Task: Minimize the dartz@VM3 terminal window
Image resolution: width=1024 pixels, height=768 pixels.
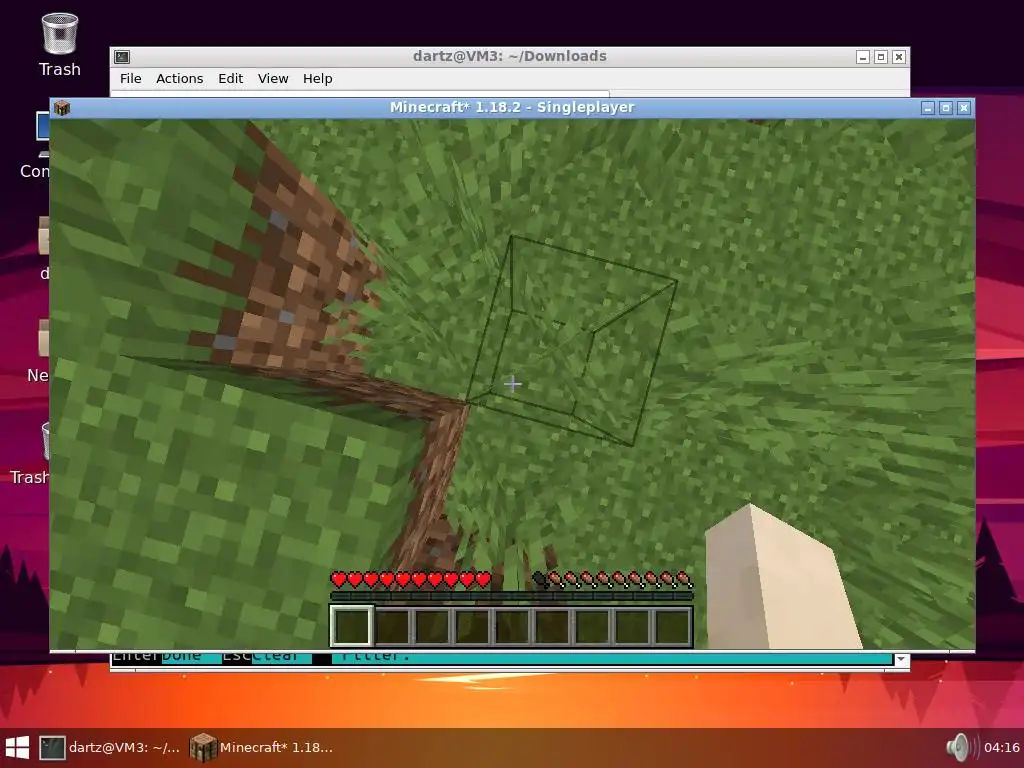Action: (x=863, y=57)
